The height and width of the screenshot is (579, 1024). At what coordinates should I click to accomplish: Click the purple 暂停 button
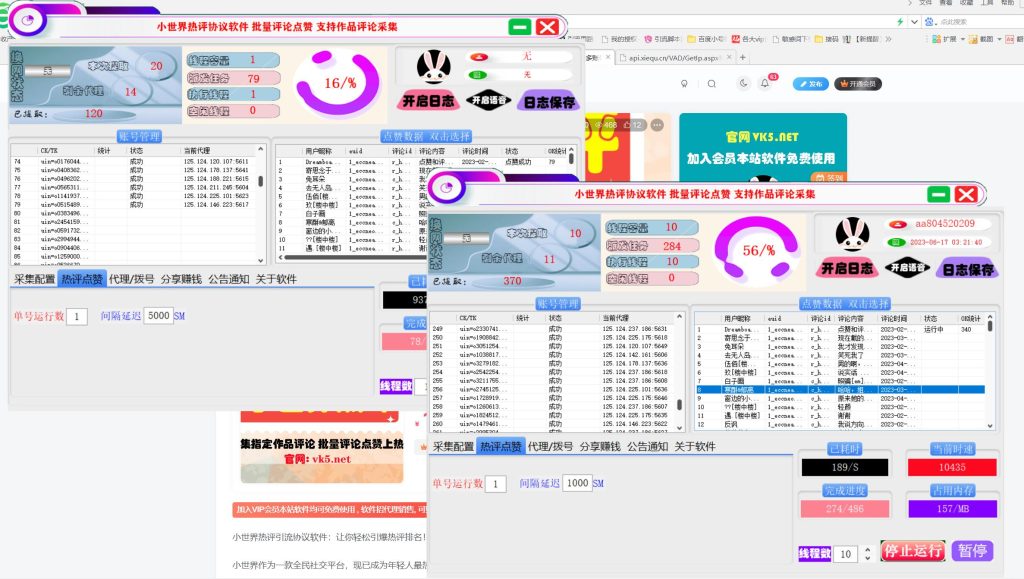coord(972,551)
